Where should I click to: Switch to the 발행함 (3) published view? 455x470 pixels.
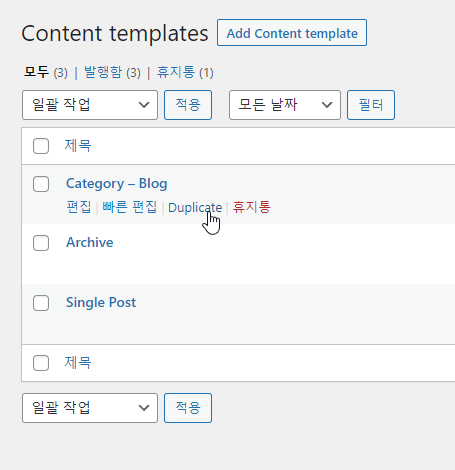(x=112, y=72)
